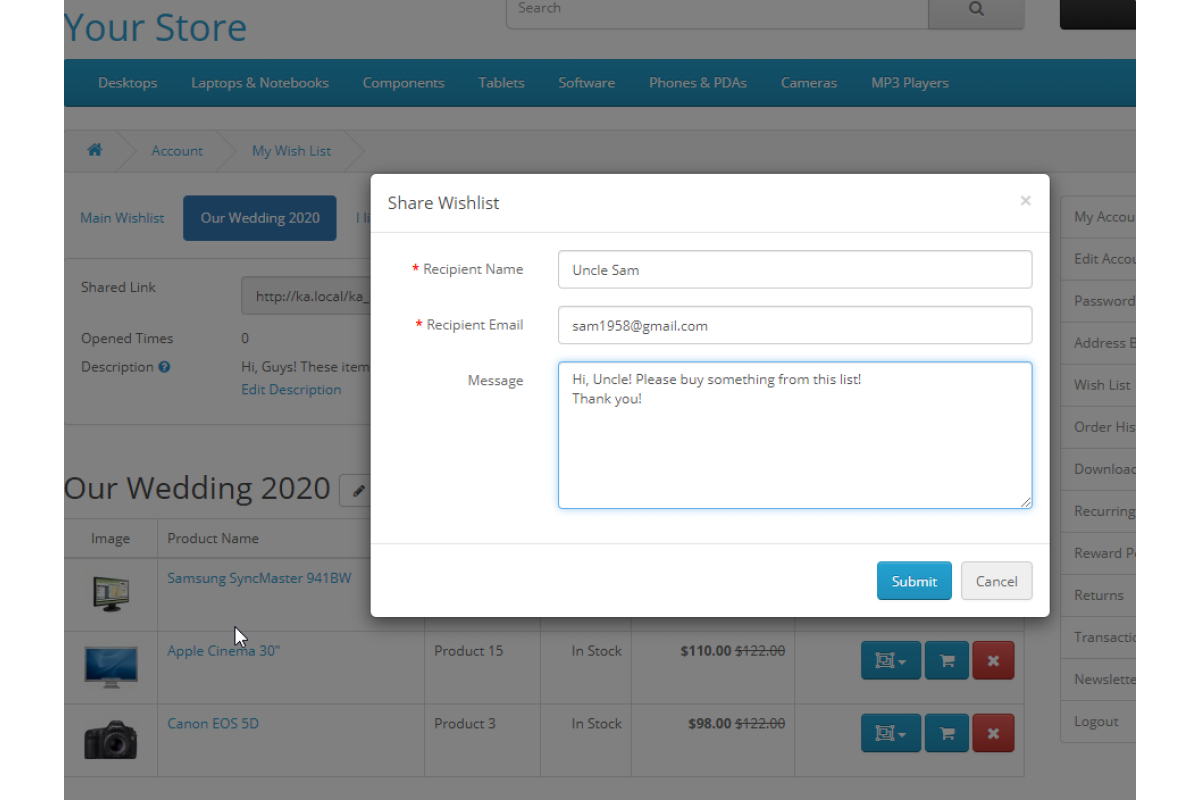Click Samsung SyncMaster 941BW product thumbnail

110,594
